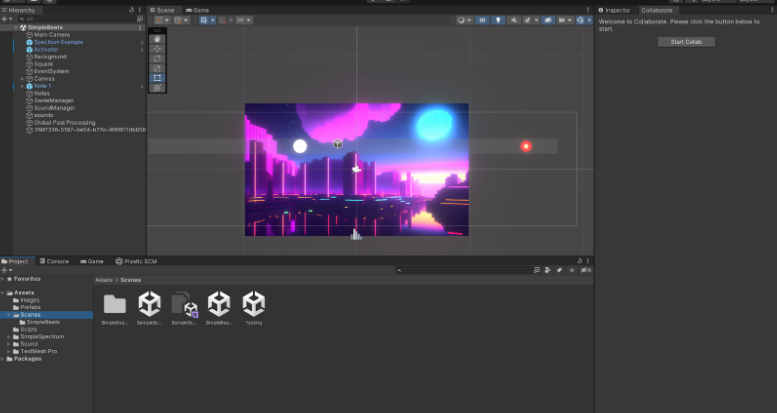Switch to the Scene tab
This screenshot has width=777, height=413.
(162, 10)
